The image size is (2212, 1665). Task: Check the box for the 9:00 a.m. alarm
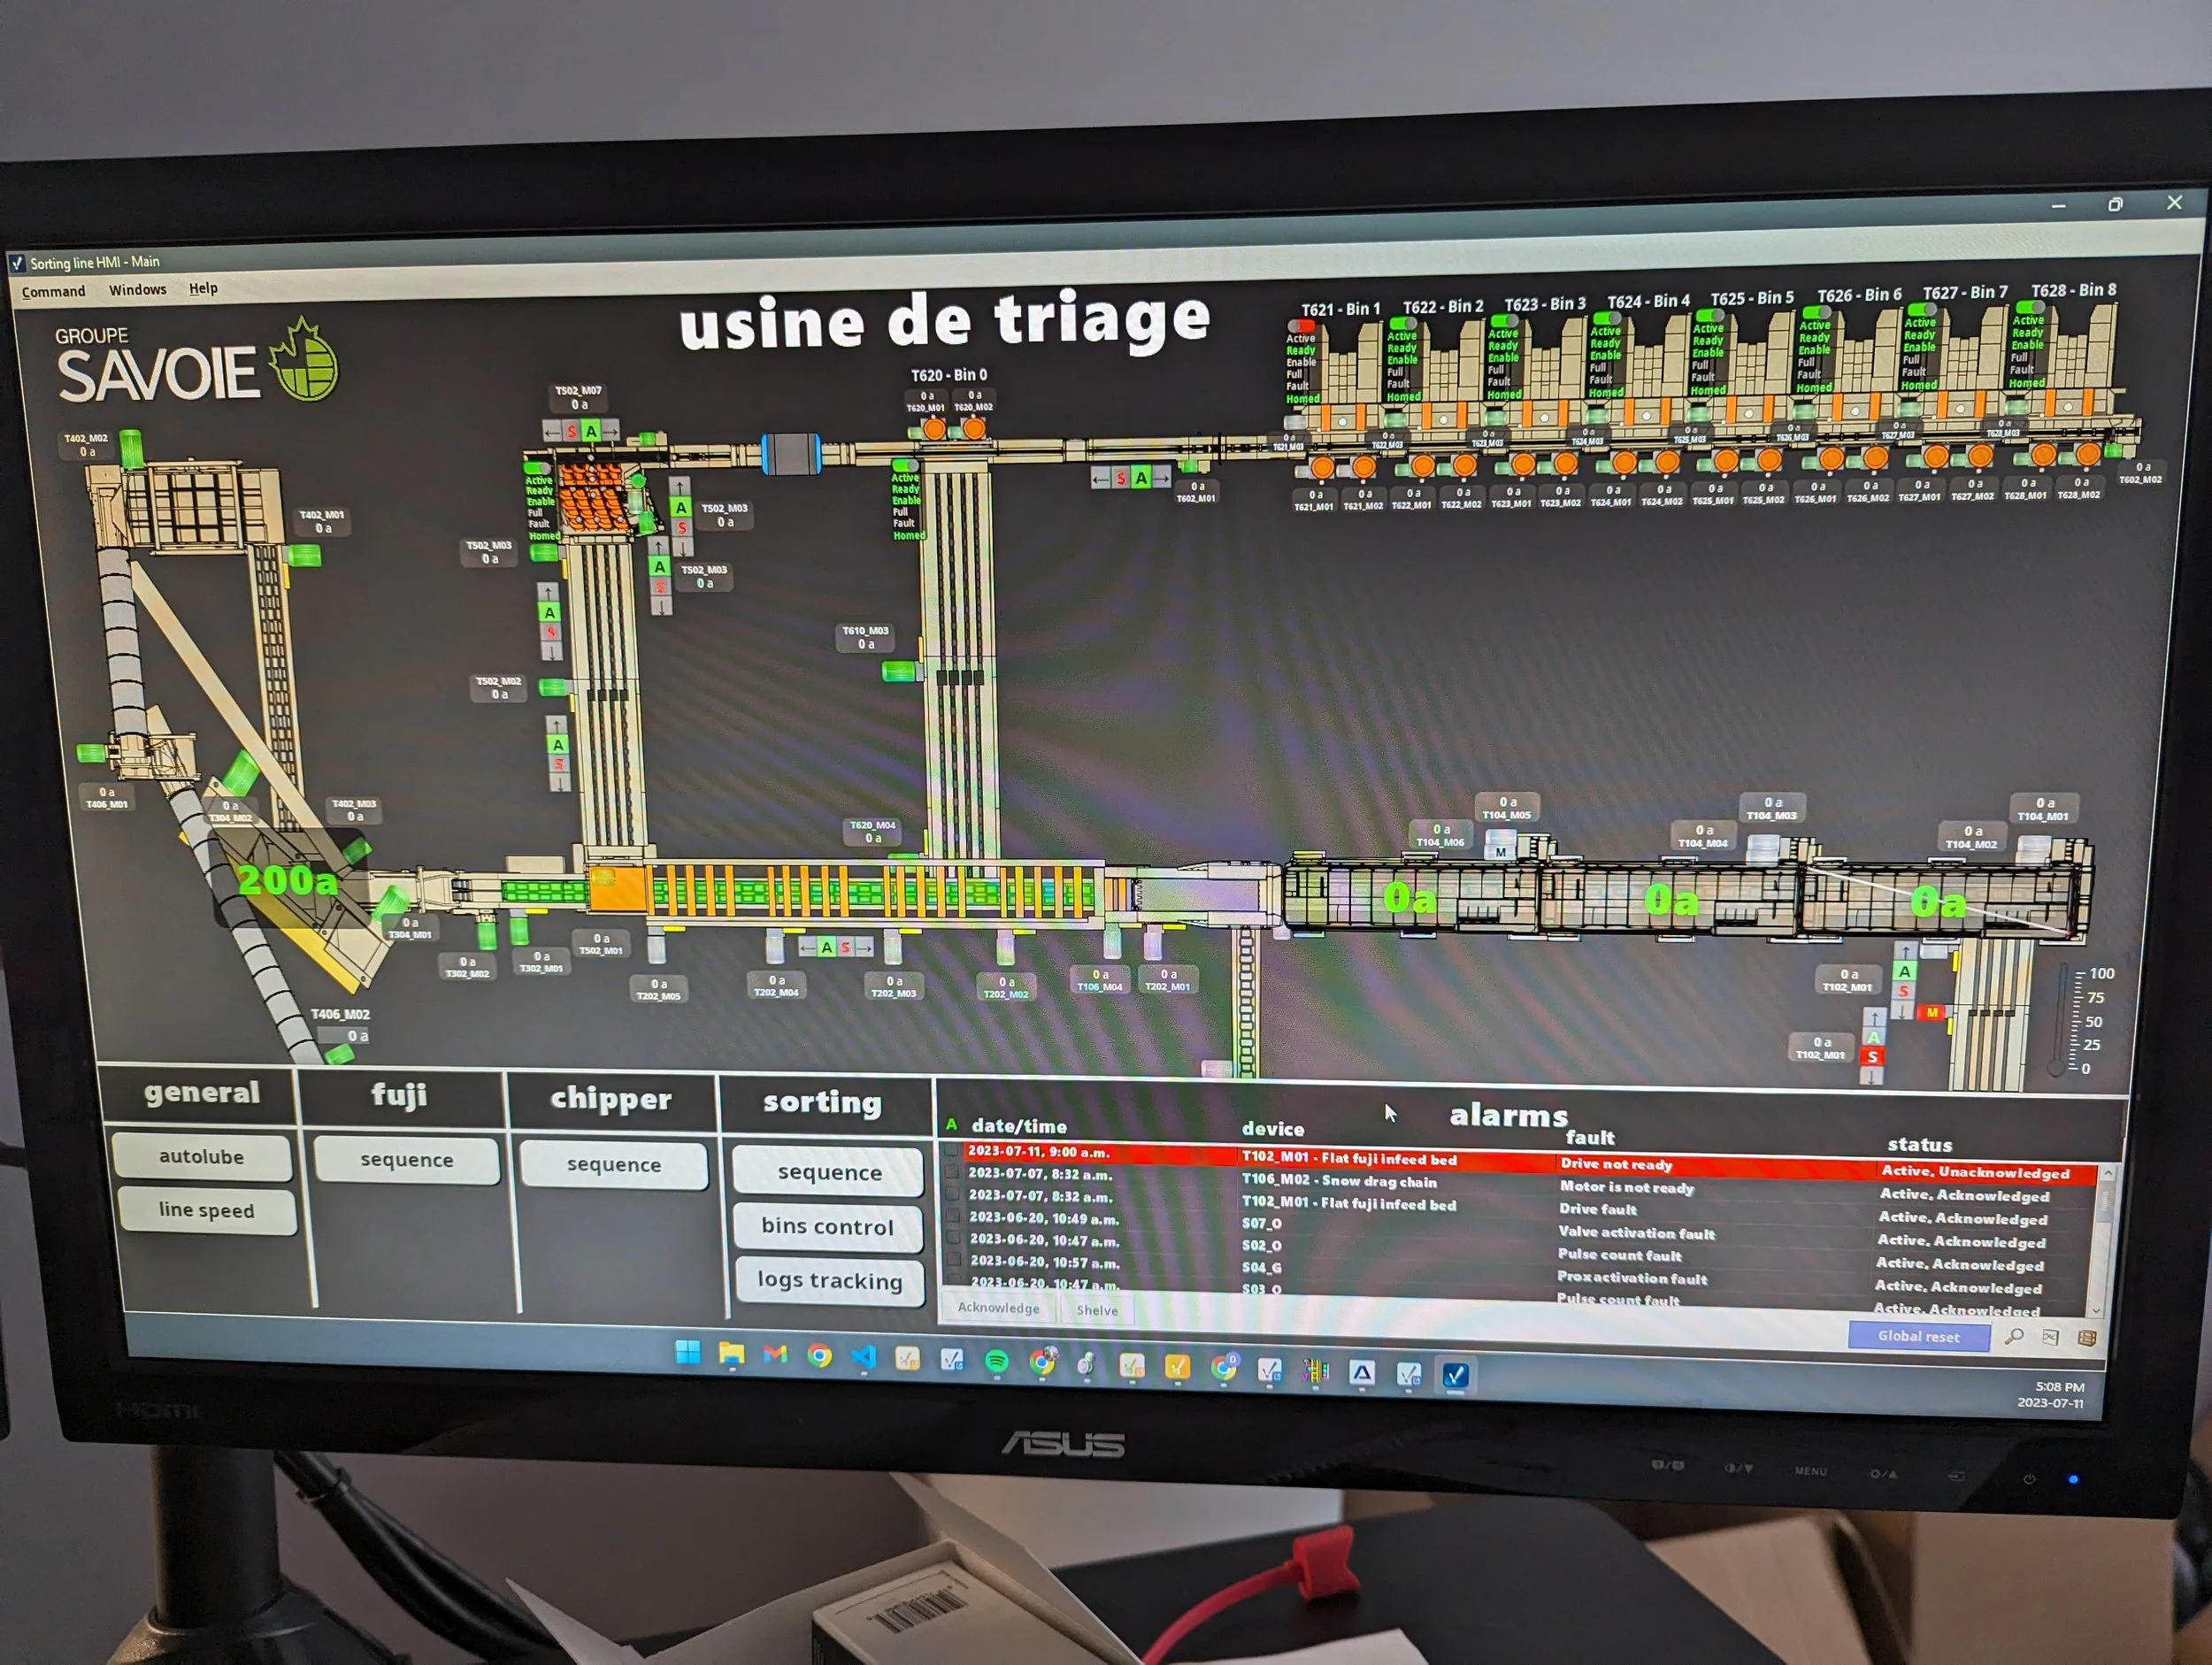(951, 1151)
